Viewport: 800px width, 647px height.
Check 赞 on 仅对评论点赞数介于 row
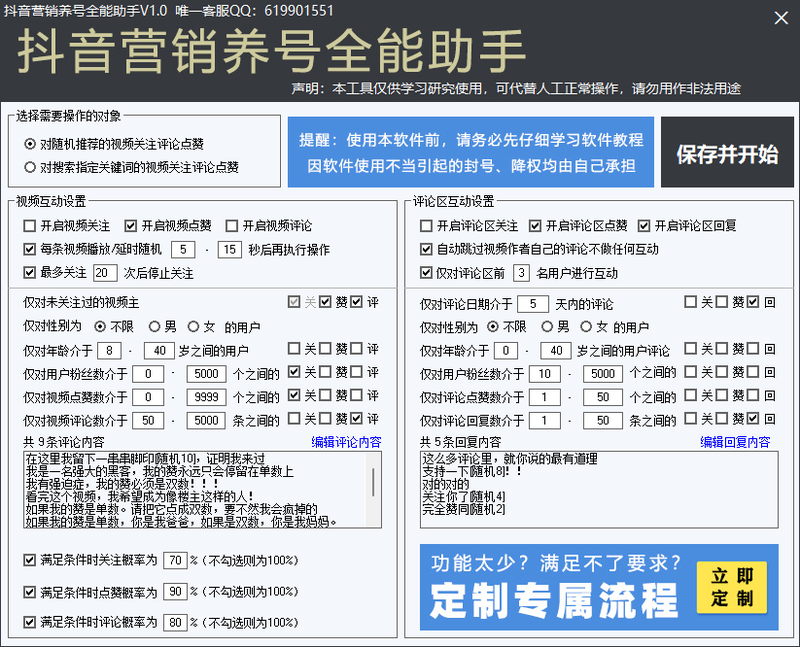[721, 395]
